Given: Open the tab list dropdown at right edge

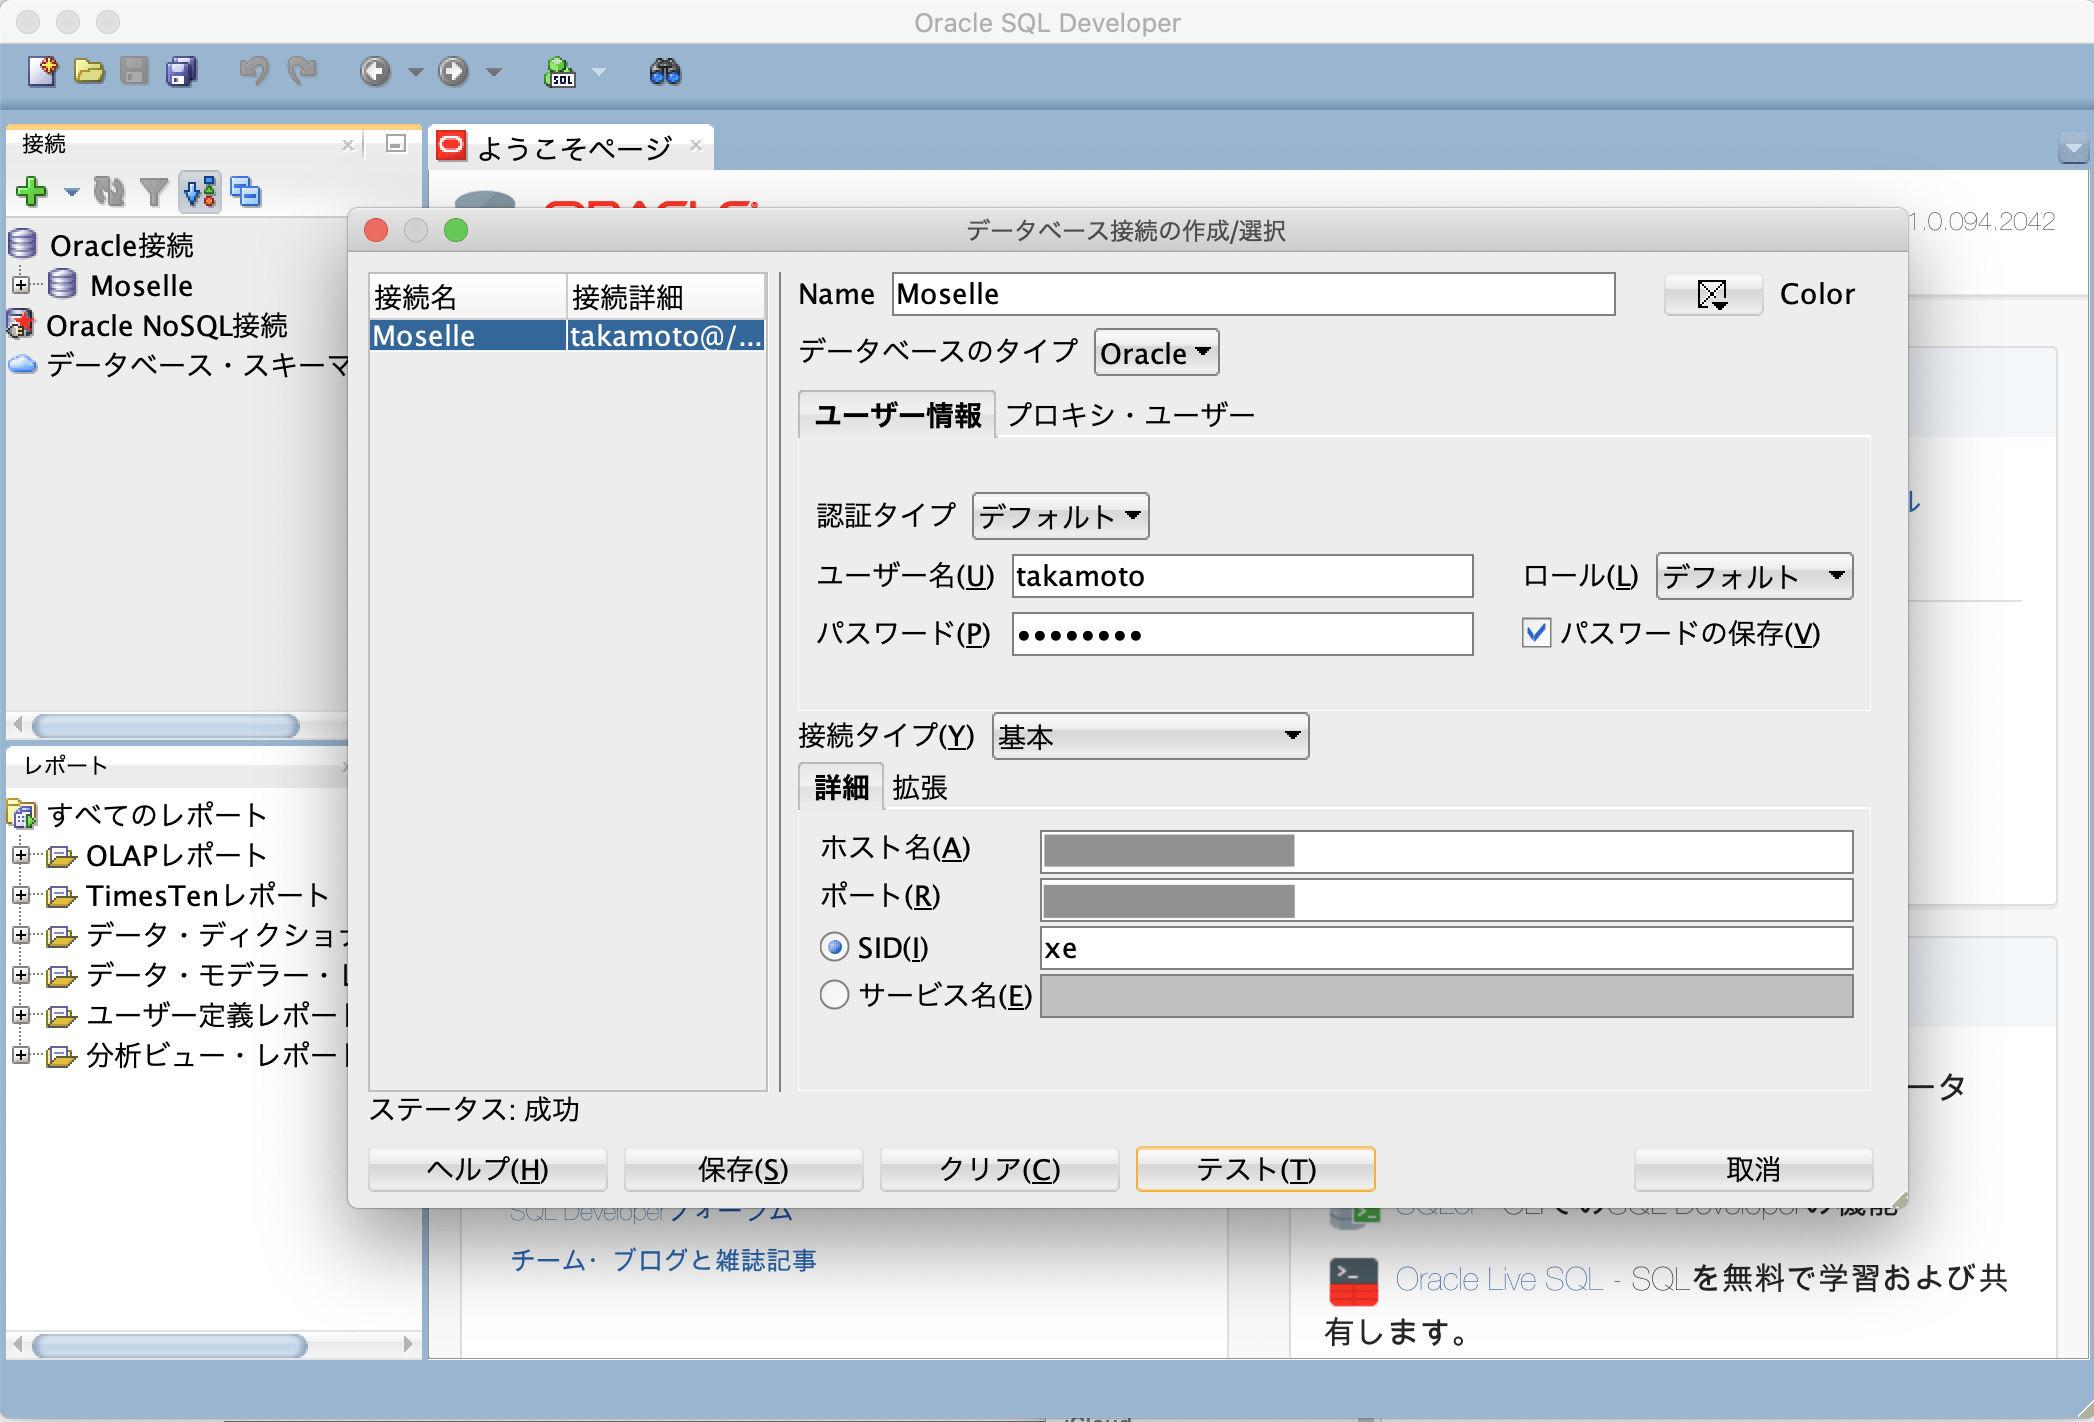Looking at the screenshot, I should pos(2074,150).
